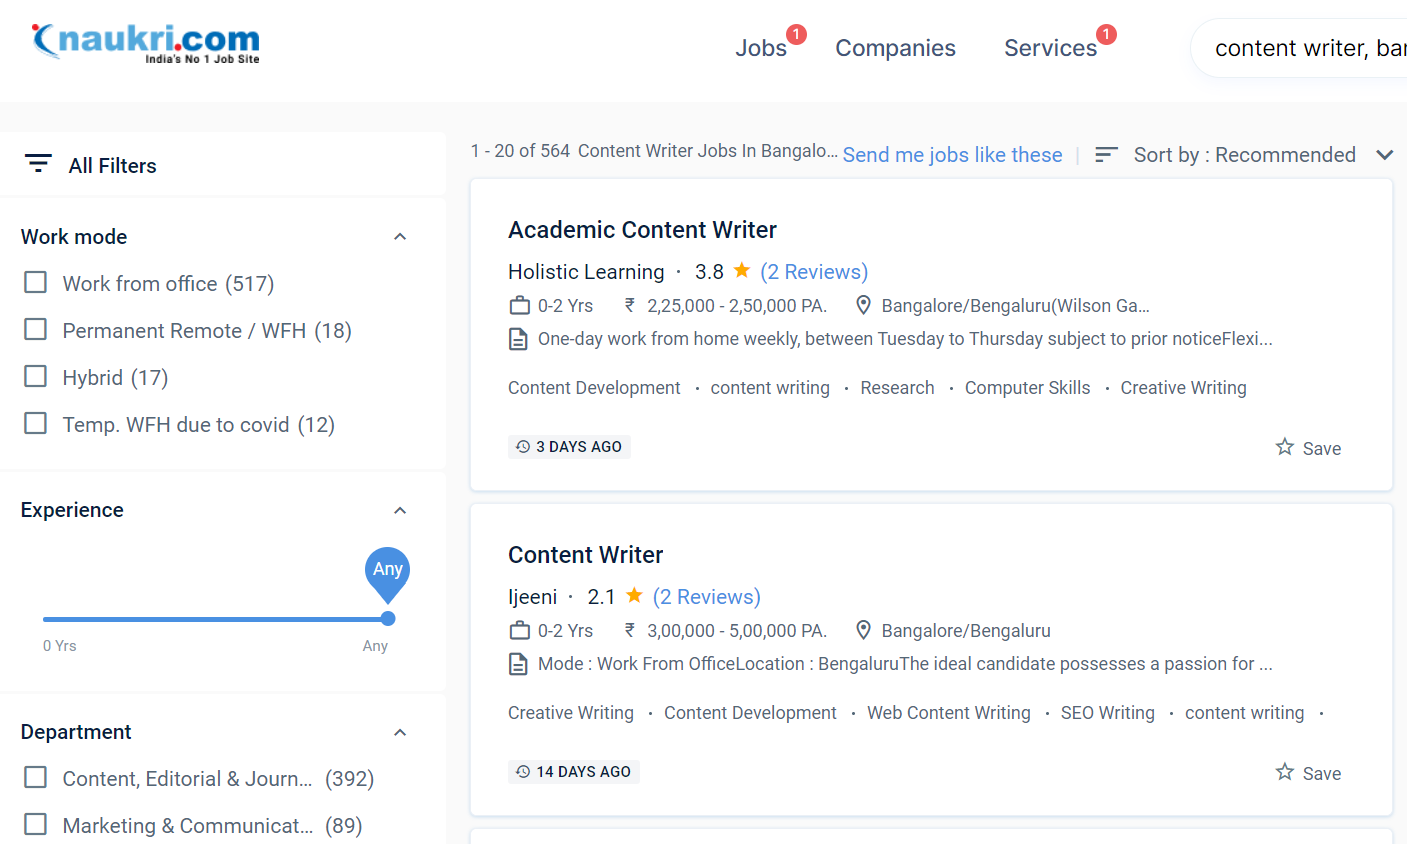
Task: Click the location pin icon near Wilson Garden
Action: click(x=864, y=306)
